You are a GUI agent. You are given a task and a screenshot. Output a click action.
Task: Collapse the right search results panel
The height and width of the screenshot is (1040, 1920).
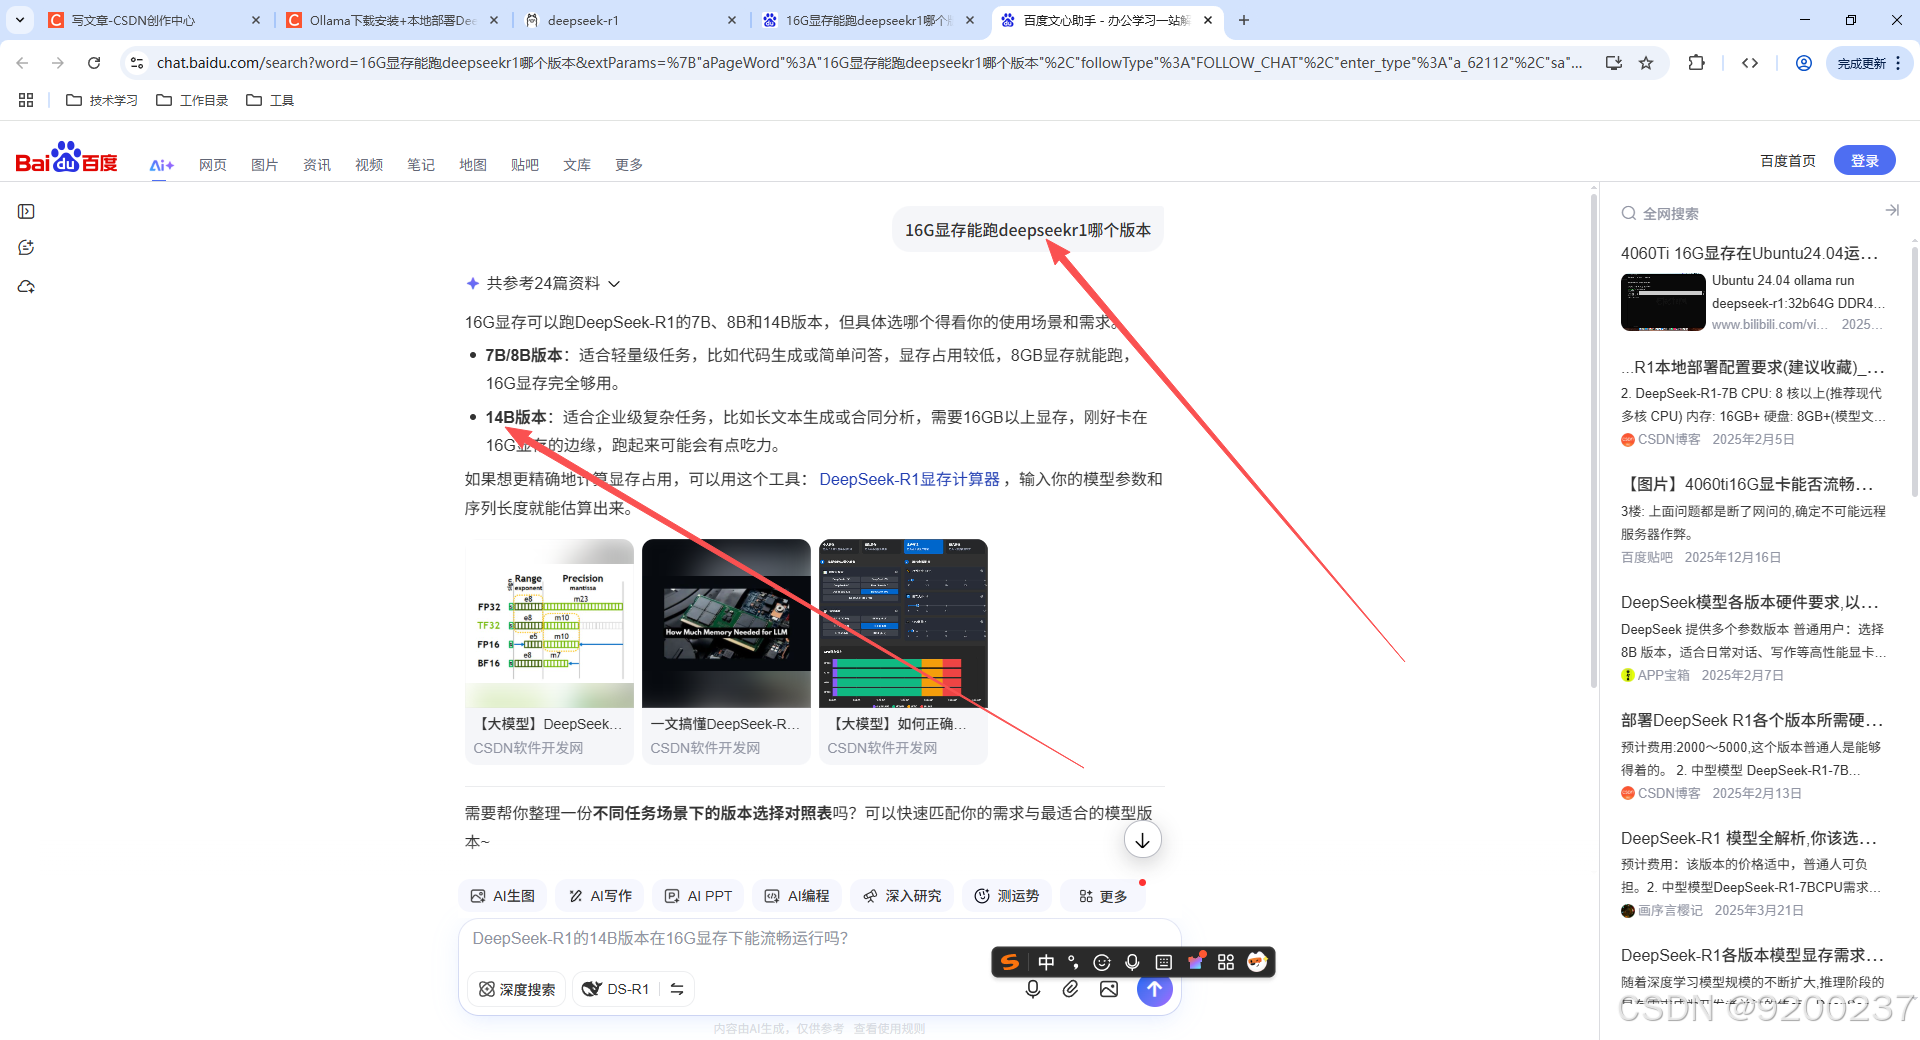tap(1892, 211)
